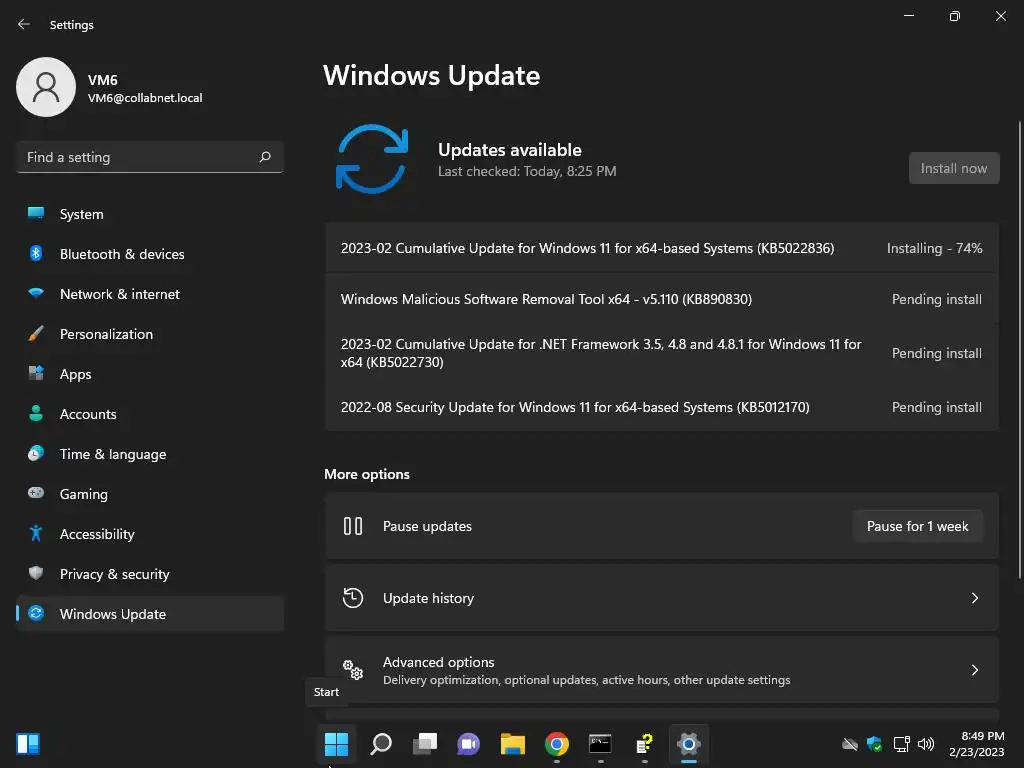The height and width of the screenshot is (768, 1024).
Task: Click the VM6@collabnet.local account name
Action: [145, 98]
